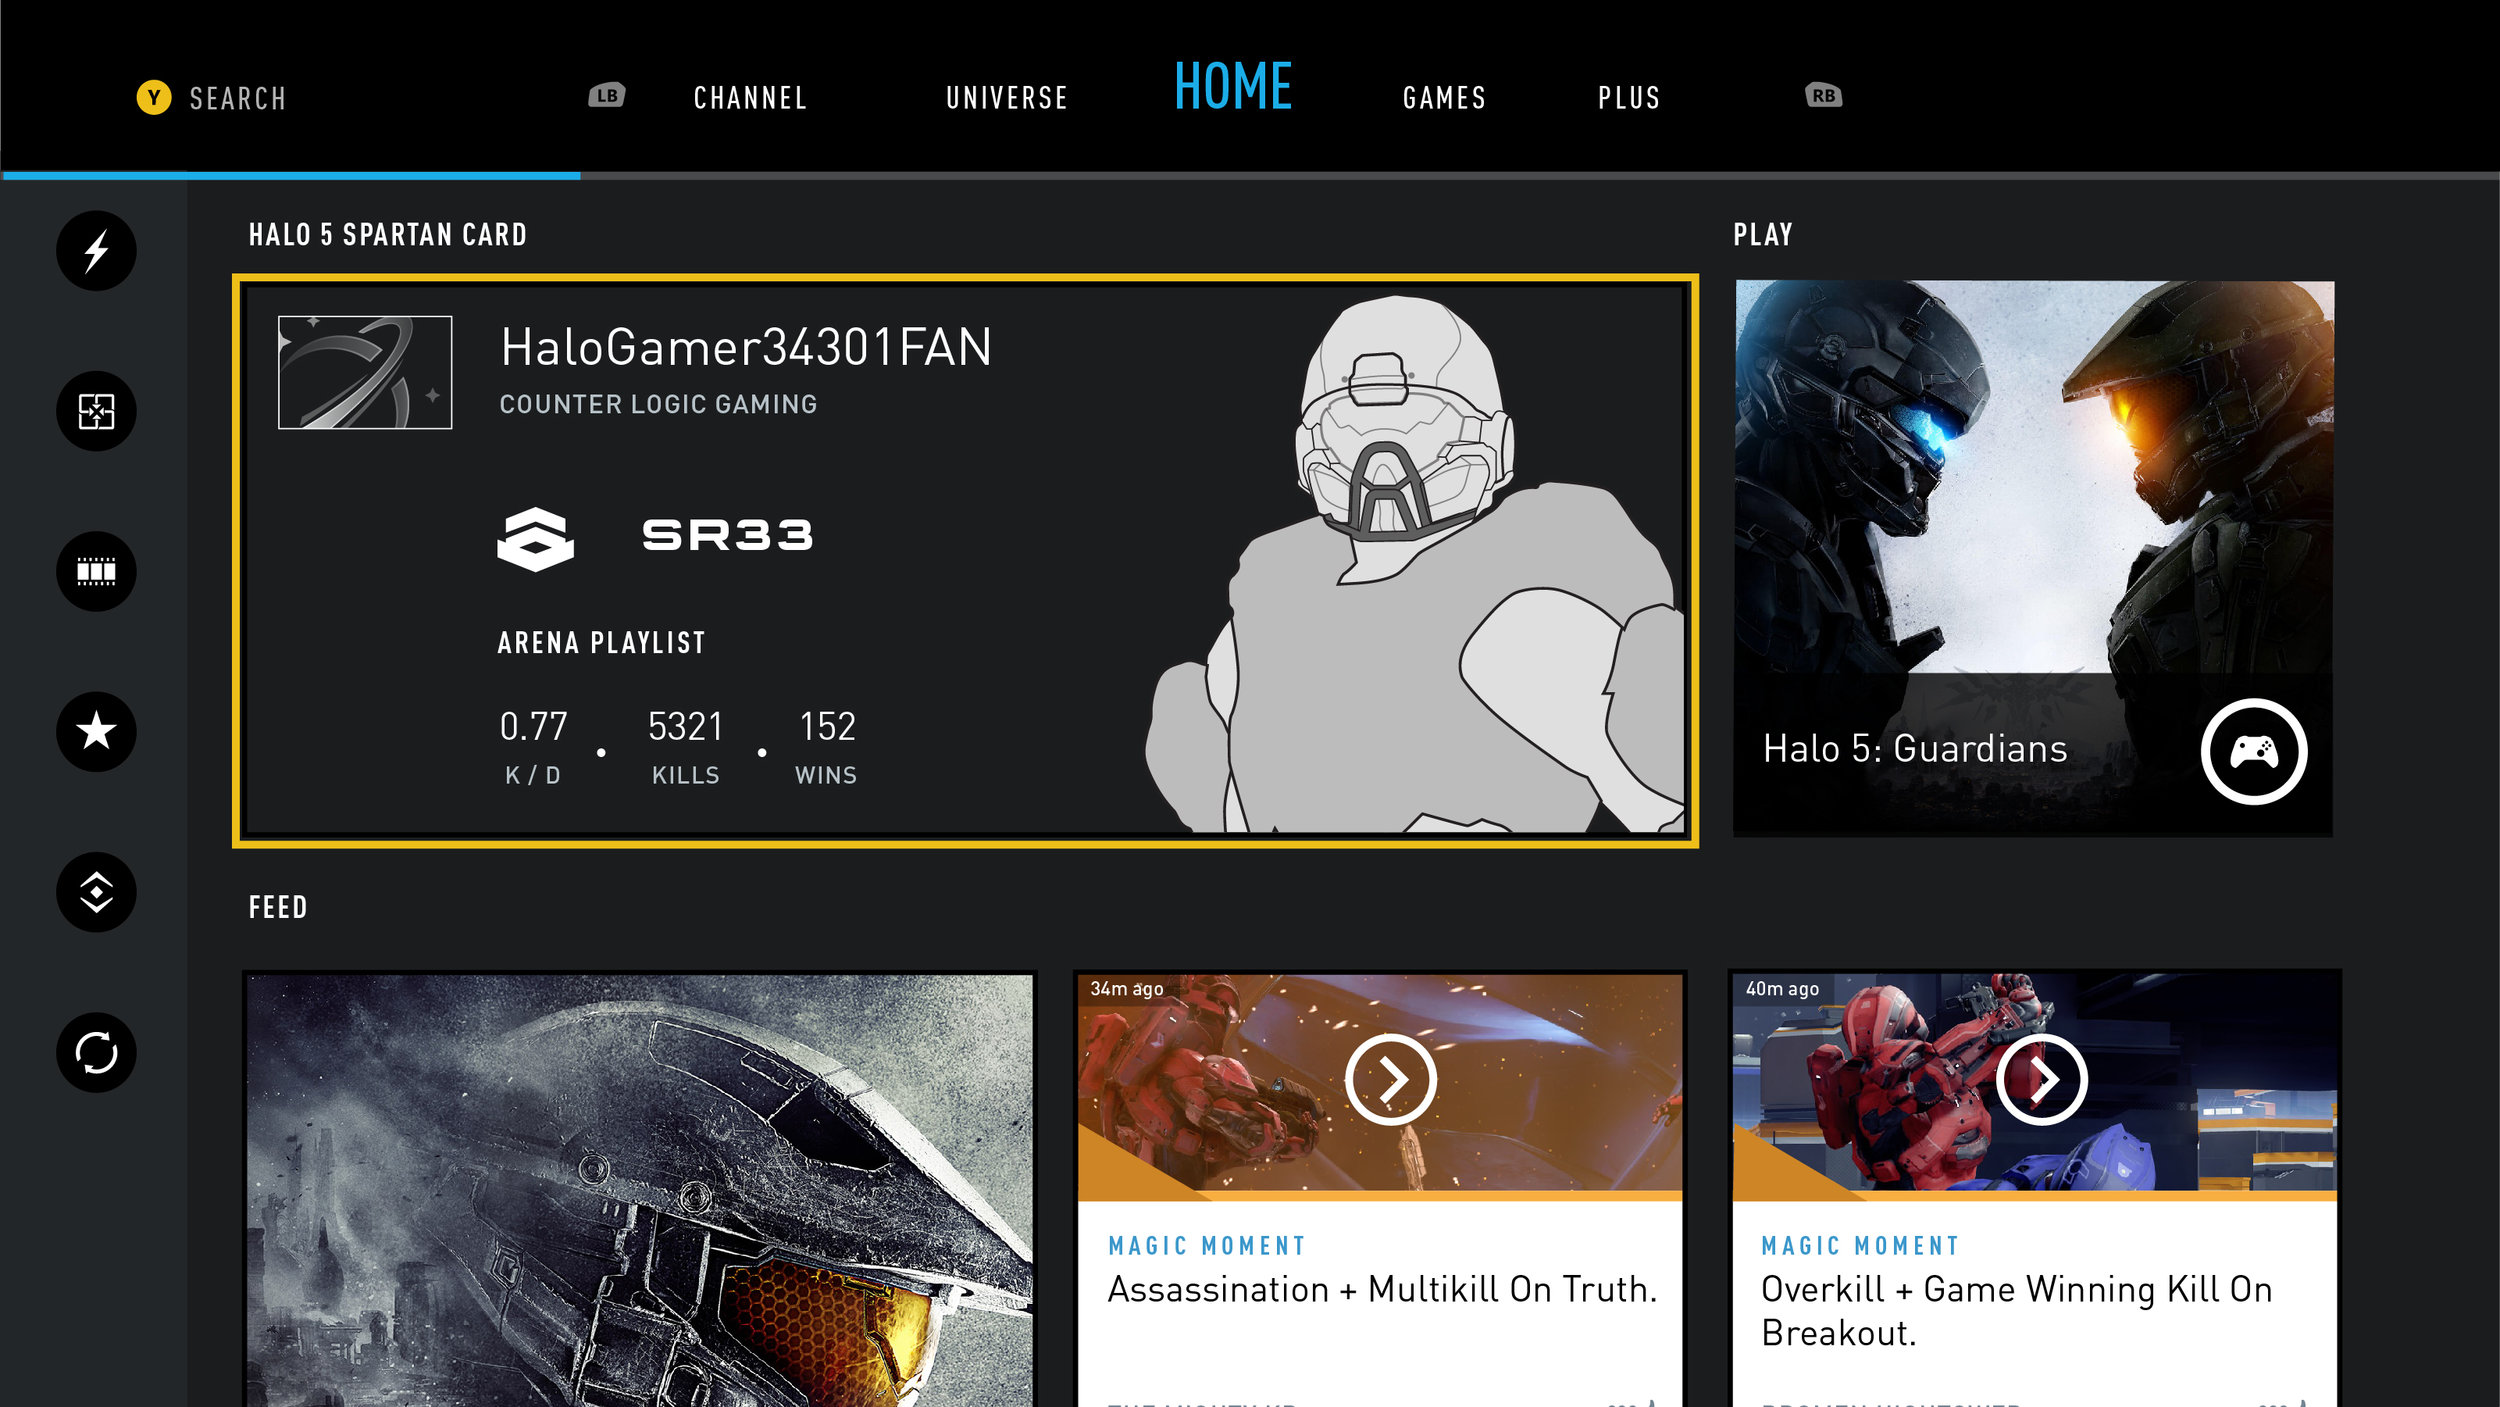Open the GAMES tab

point(1444,98)
